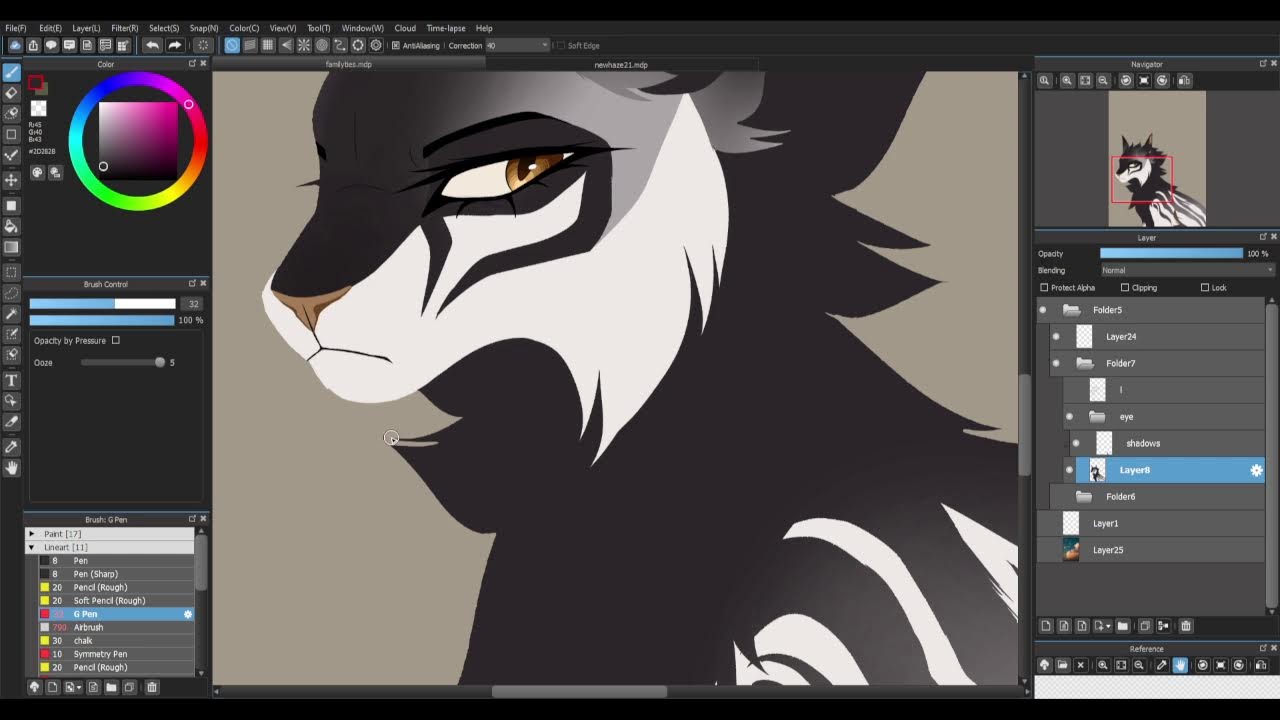Open G Pen brush settings gear
The image size is (1280, 720).
pyautogui.click(x=187, y=614)
